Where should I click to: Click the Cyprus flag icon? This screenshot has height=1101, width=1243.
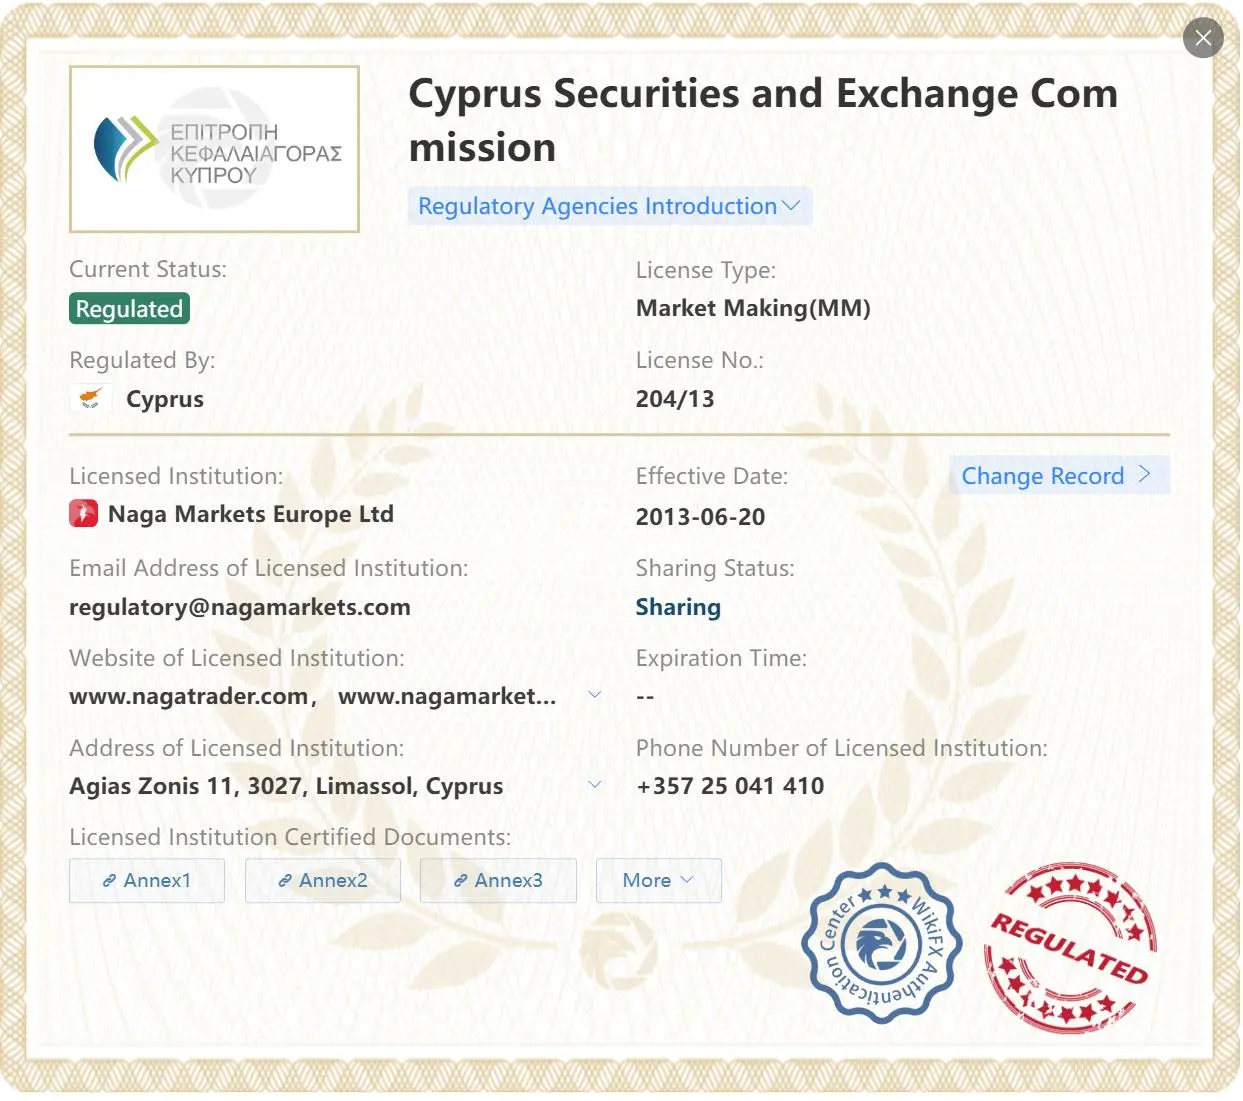coord(90,398)
